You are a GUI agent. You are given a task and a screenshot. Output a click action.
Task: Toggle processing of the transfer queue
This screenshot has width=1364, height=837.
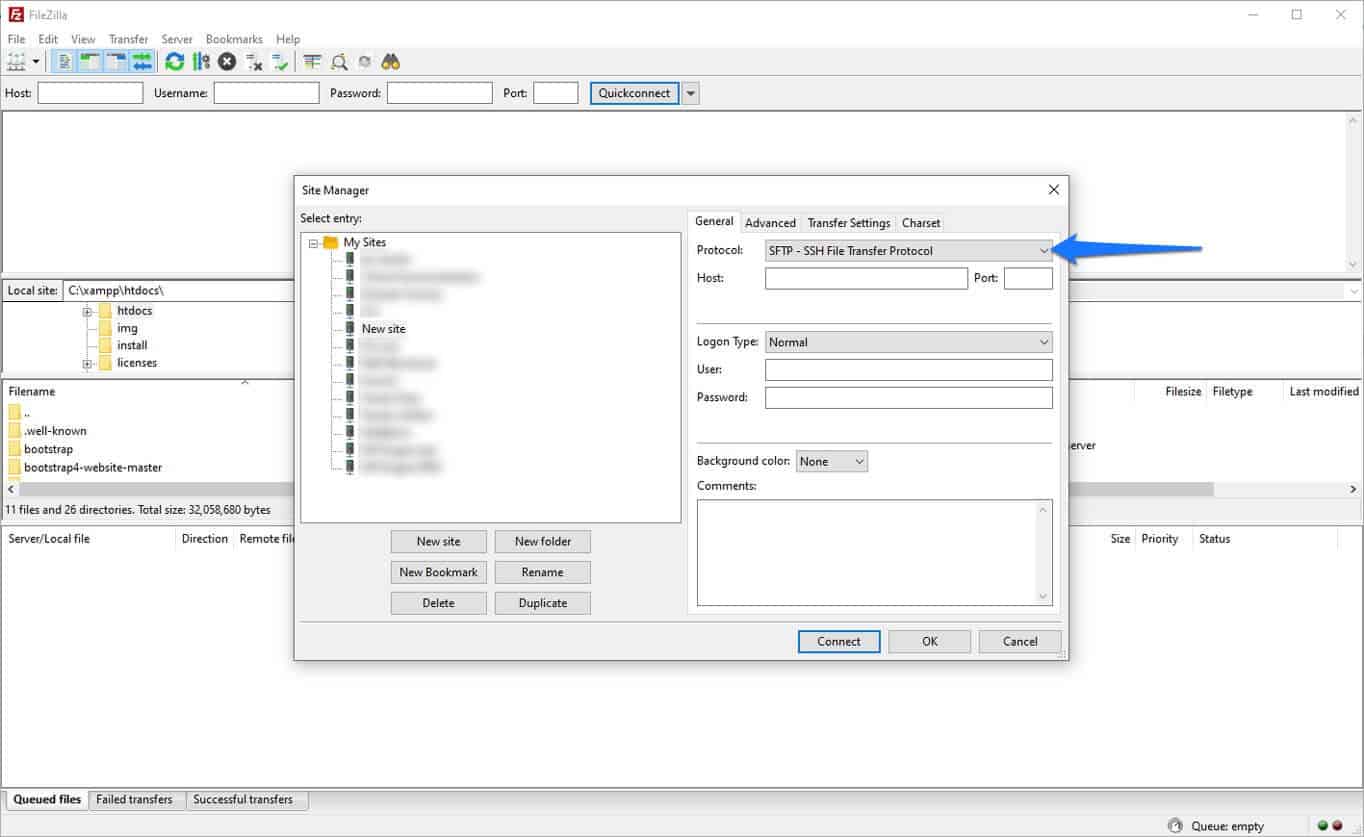(201, 62)
